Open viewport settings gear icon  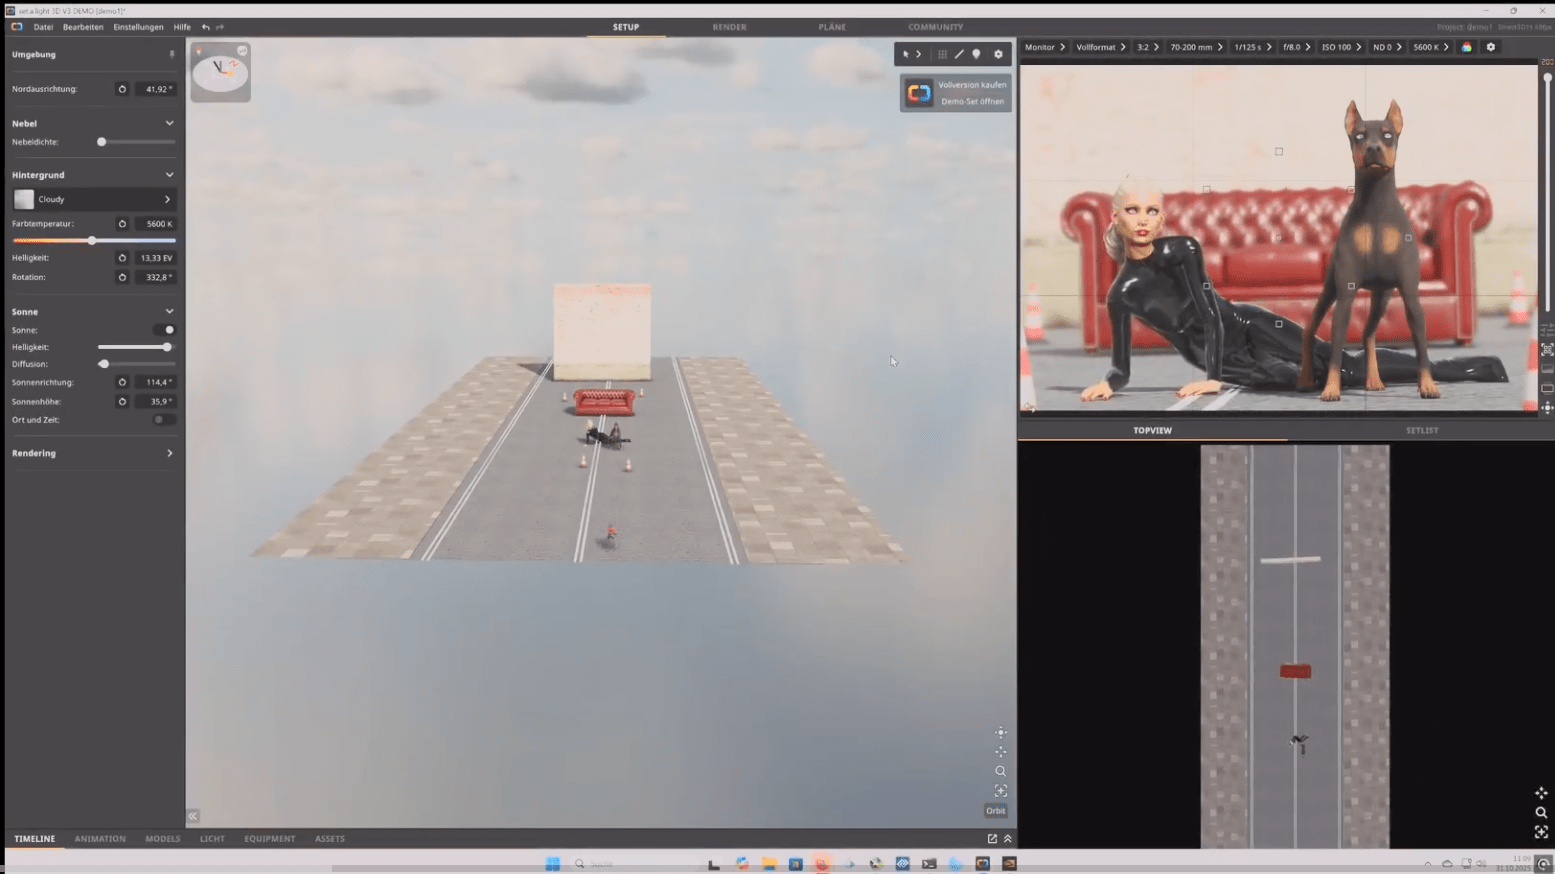[x=998, y=54]
